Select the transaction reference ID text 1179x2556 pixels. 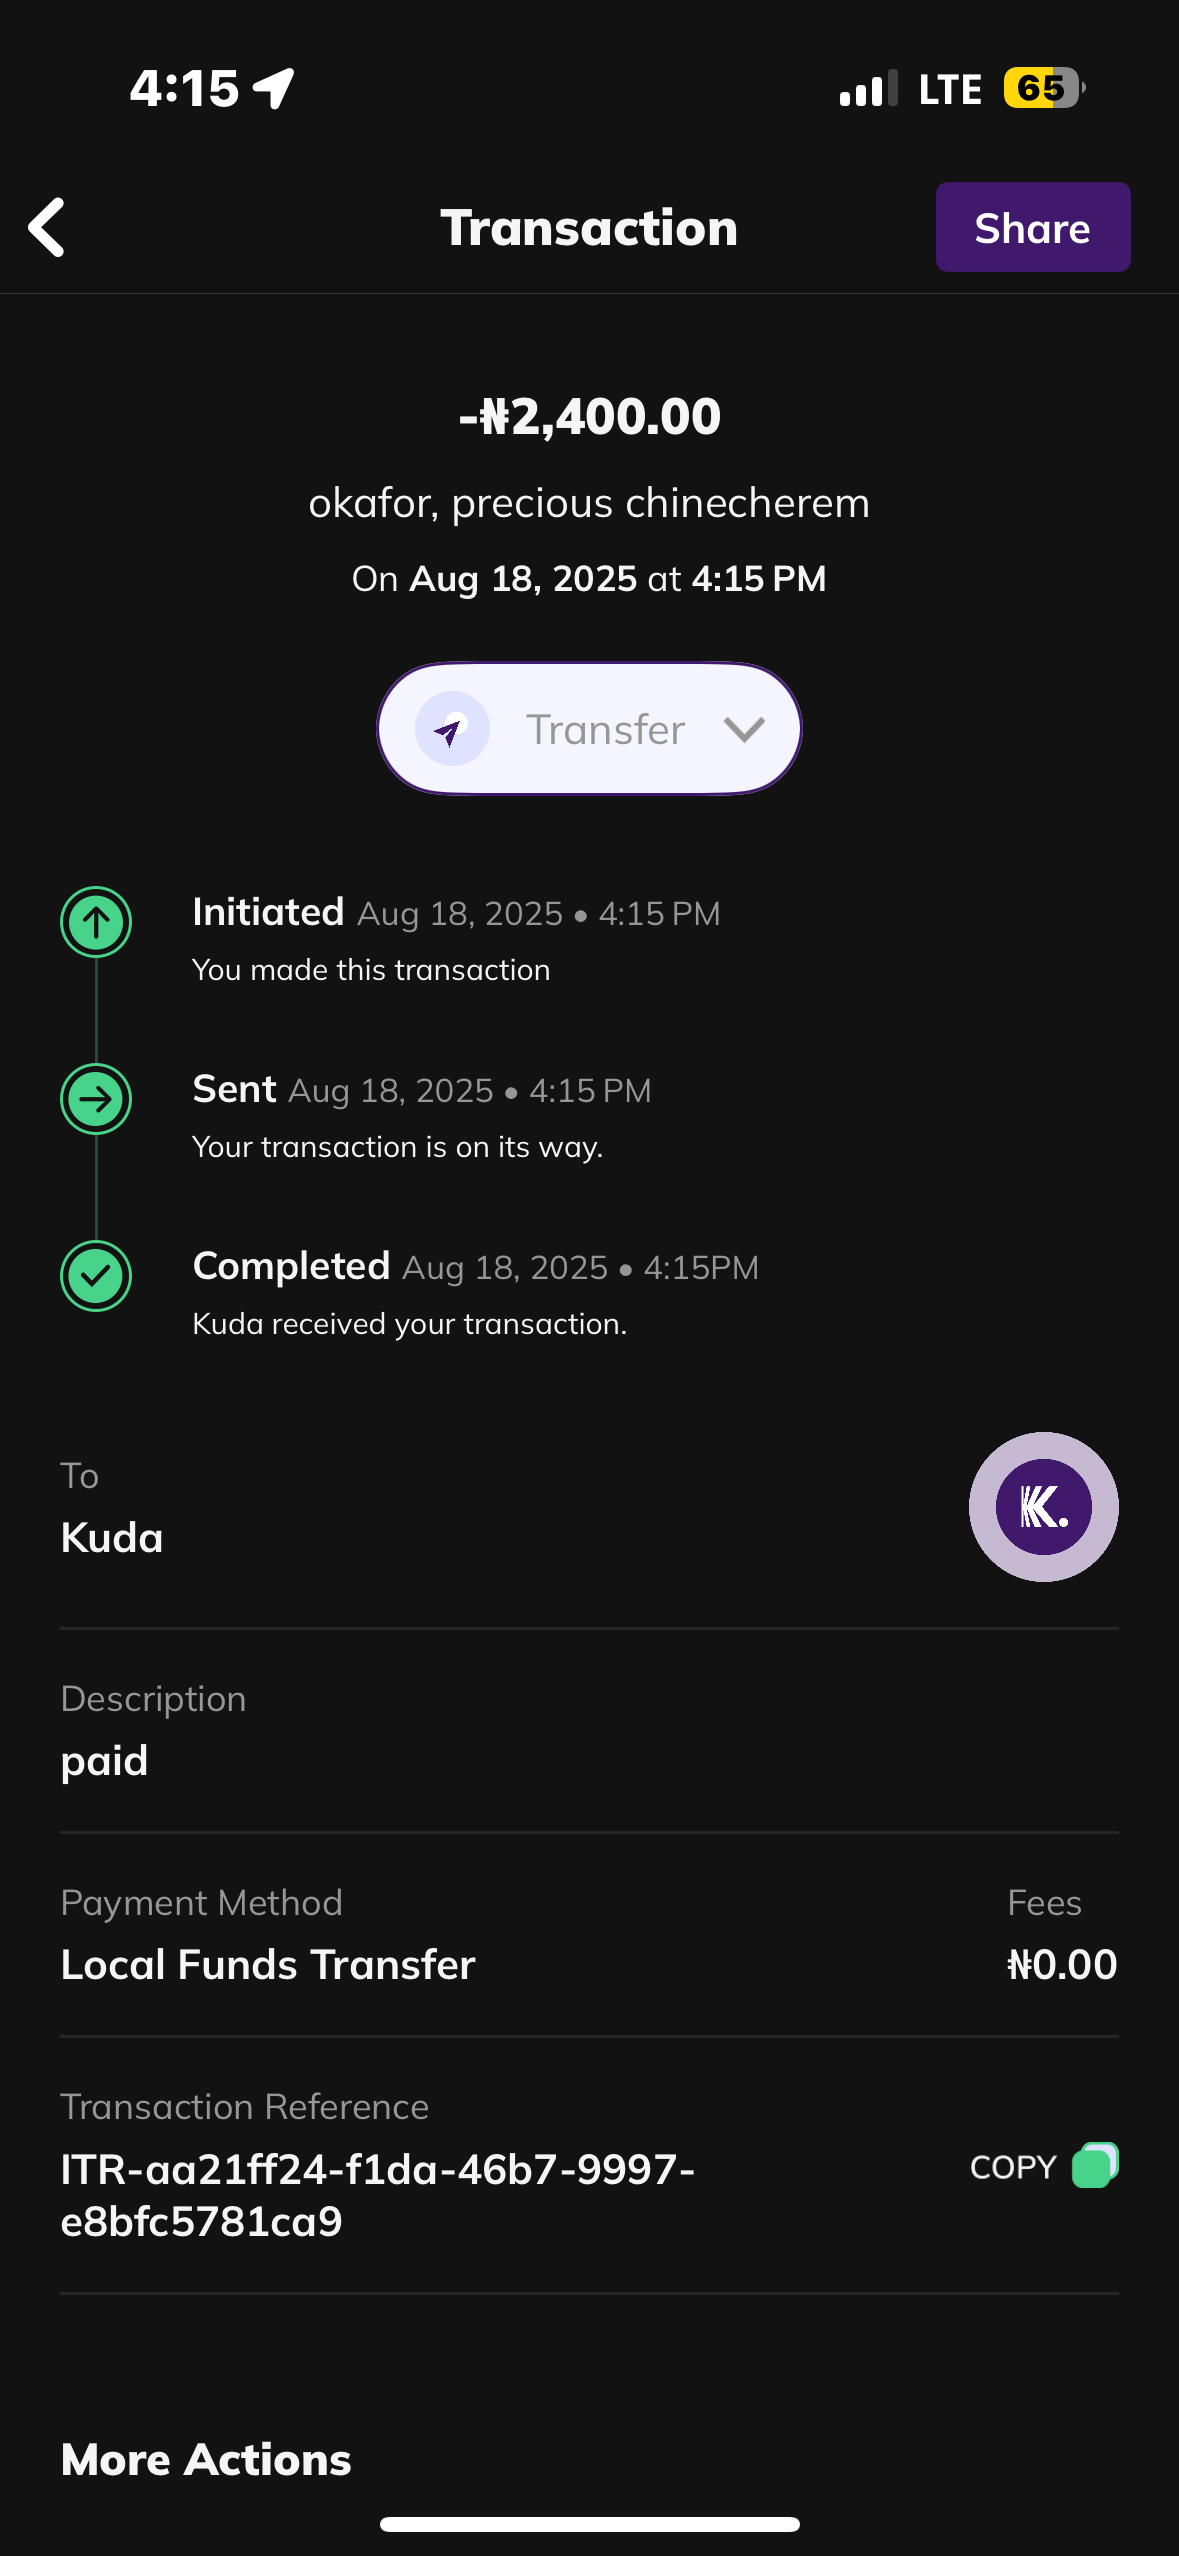377,2195
